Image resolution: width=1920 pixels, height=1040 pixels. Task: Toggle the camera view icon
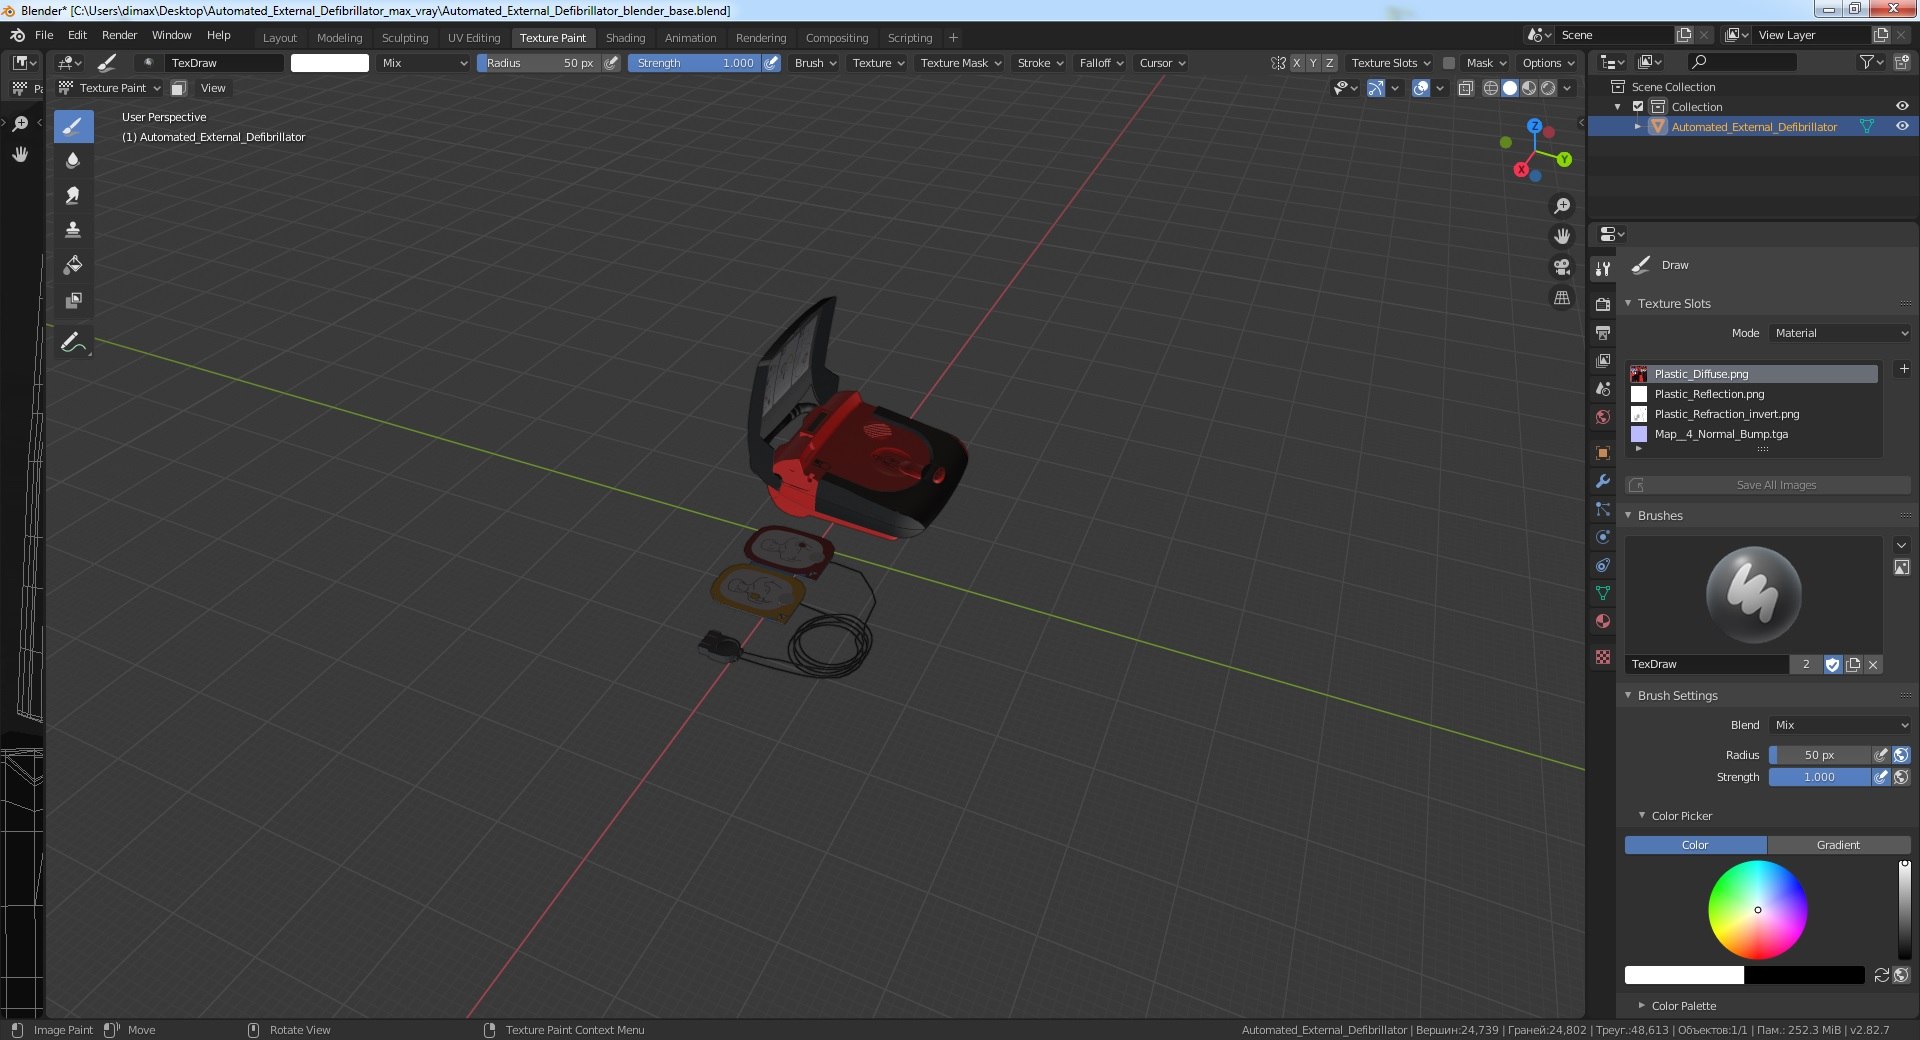1561,267
